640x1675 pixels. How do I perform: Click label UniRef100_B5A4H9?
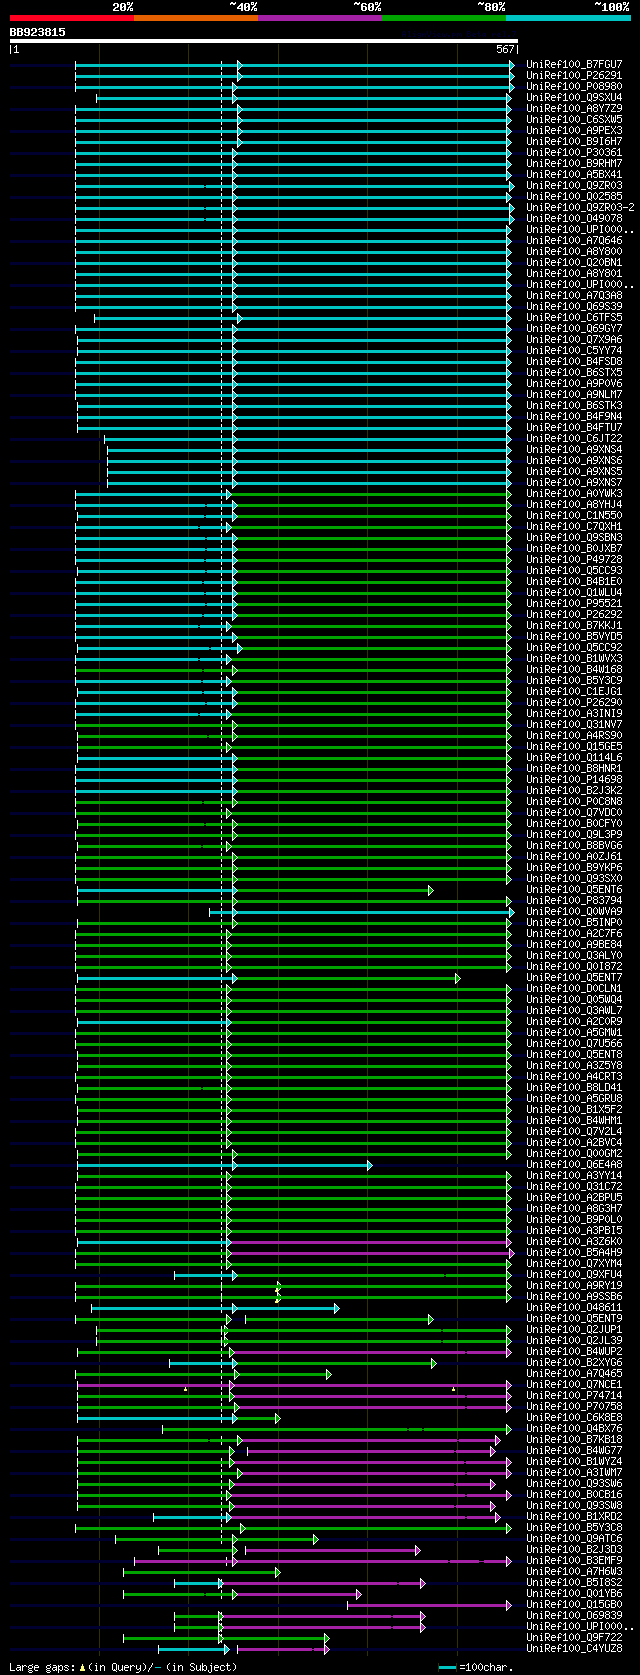coord(574,1252)
